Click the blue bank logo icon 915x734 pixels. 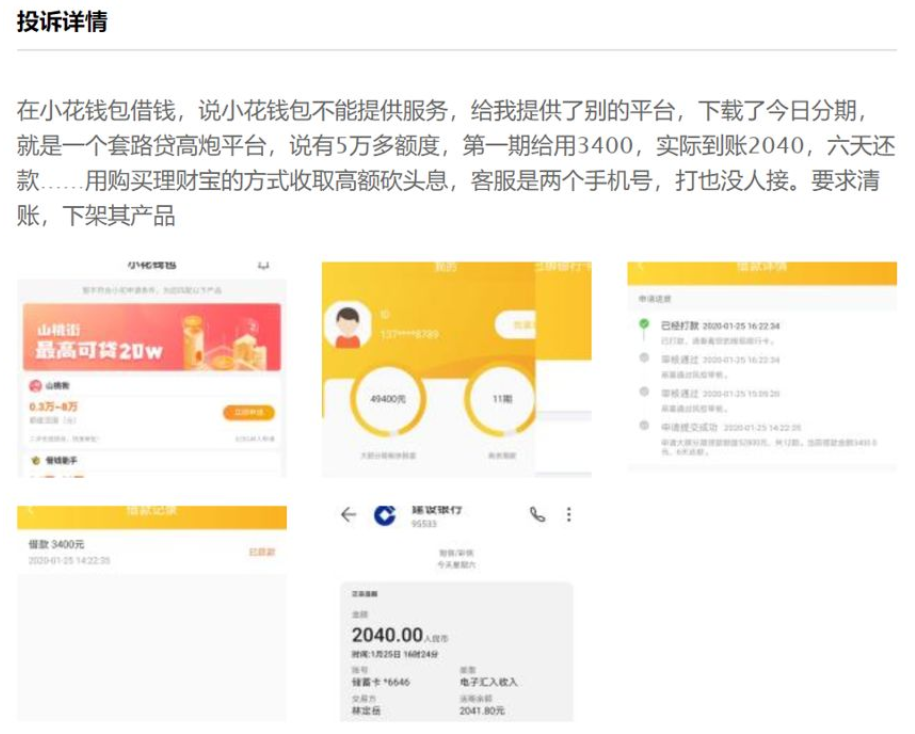(x=385, y=516)
